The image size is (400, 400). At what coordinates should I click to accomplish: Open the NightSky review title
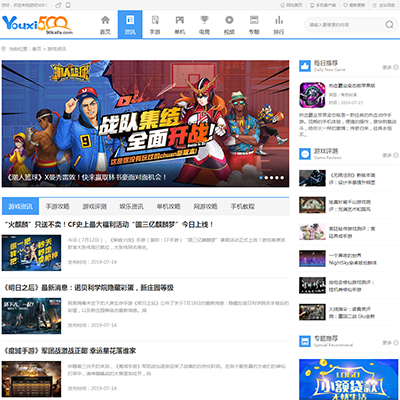(353, 259)
